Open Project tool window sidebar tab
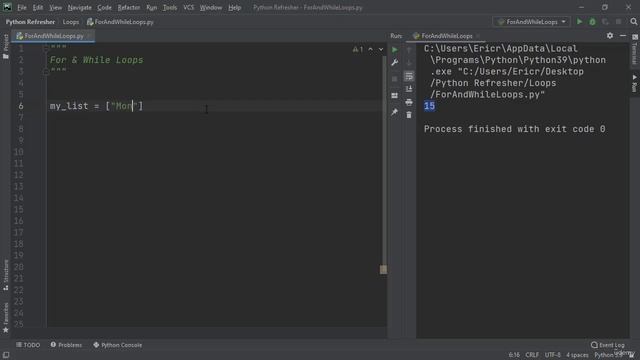The image size is (640, 360). click(x=5, y=46)
